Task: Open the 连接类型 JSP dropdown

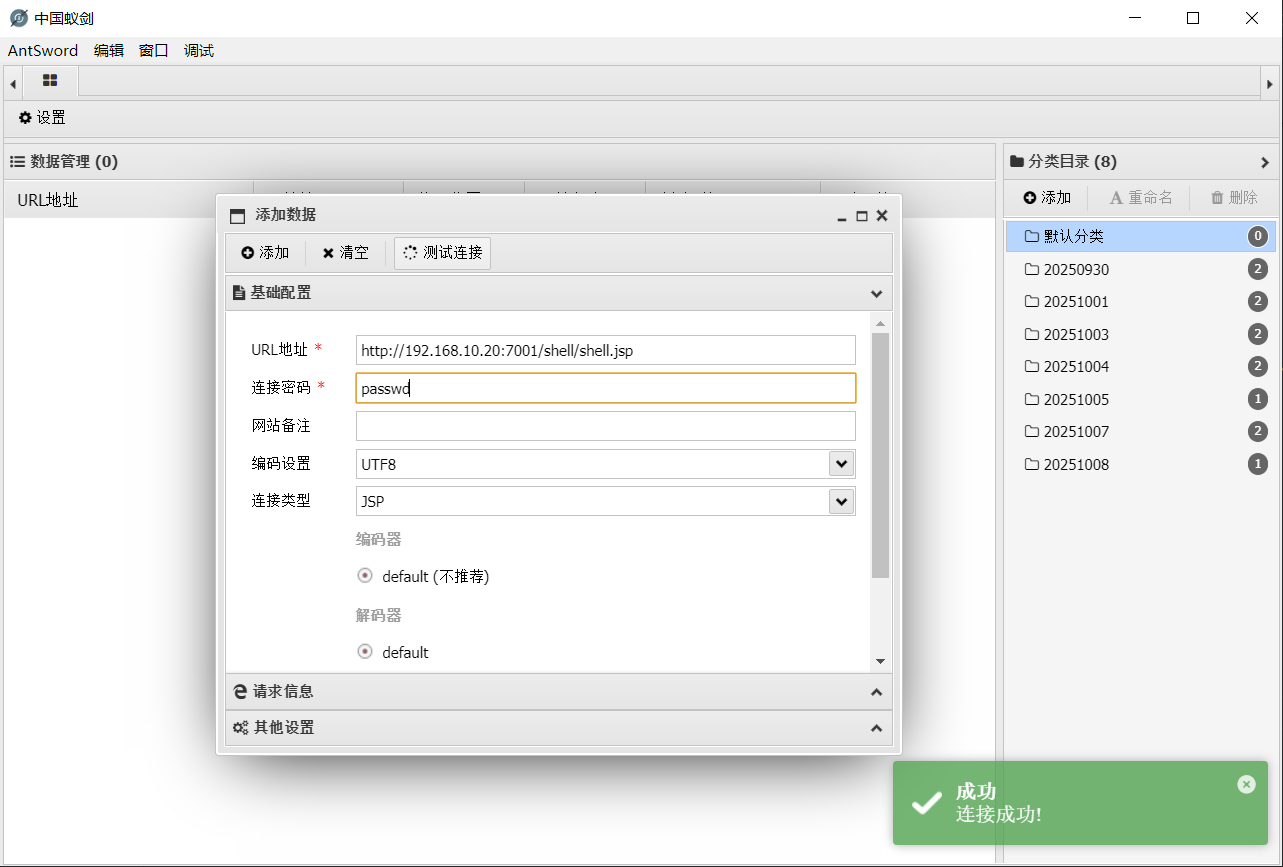Action: point(841,501)
